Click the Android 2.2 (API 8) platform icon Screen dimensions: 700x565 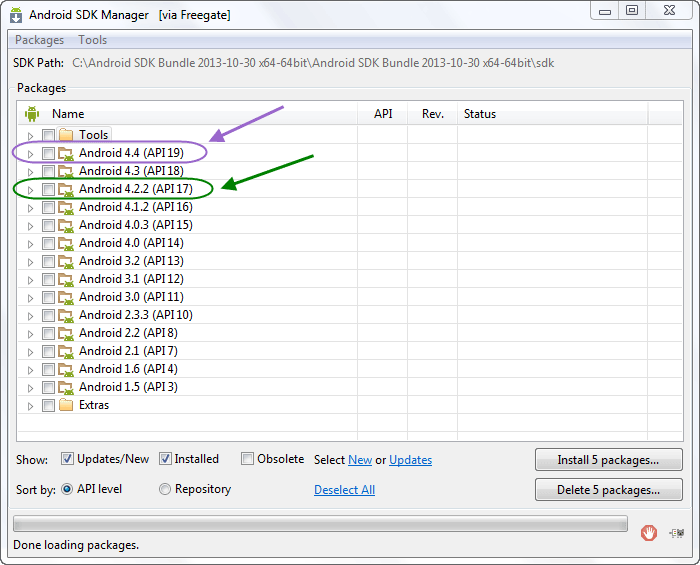pyautogui.click(x=66, y=333)
